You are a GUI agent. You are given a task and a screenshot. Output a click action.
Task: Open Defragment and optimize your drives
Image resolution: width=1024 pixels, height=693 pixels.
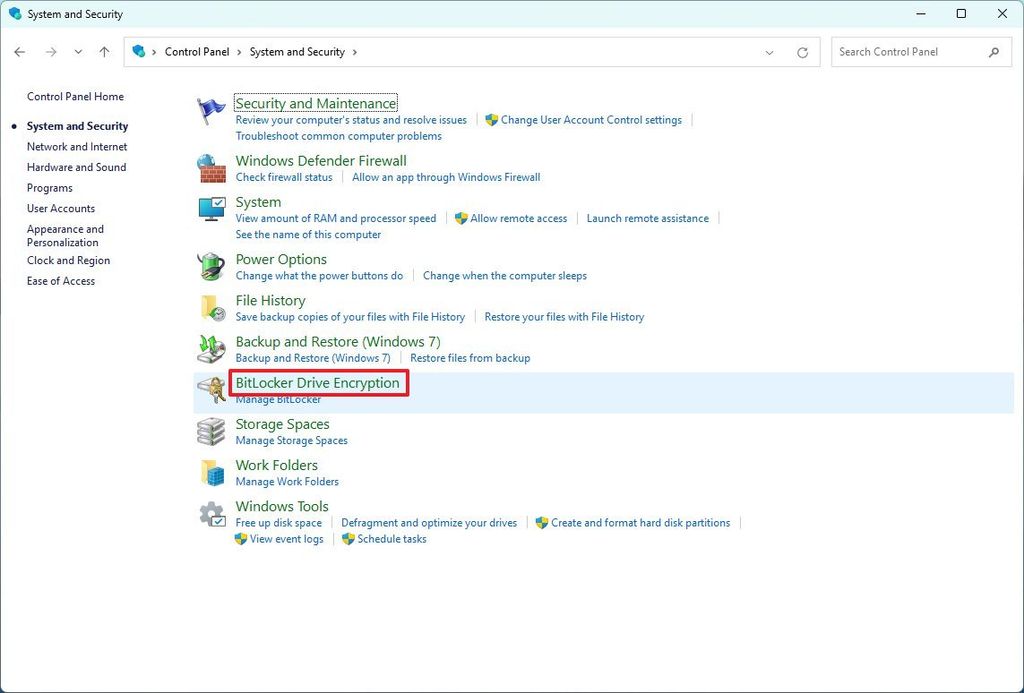(429, 522)
